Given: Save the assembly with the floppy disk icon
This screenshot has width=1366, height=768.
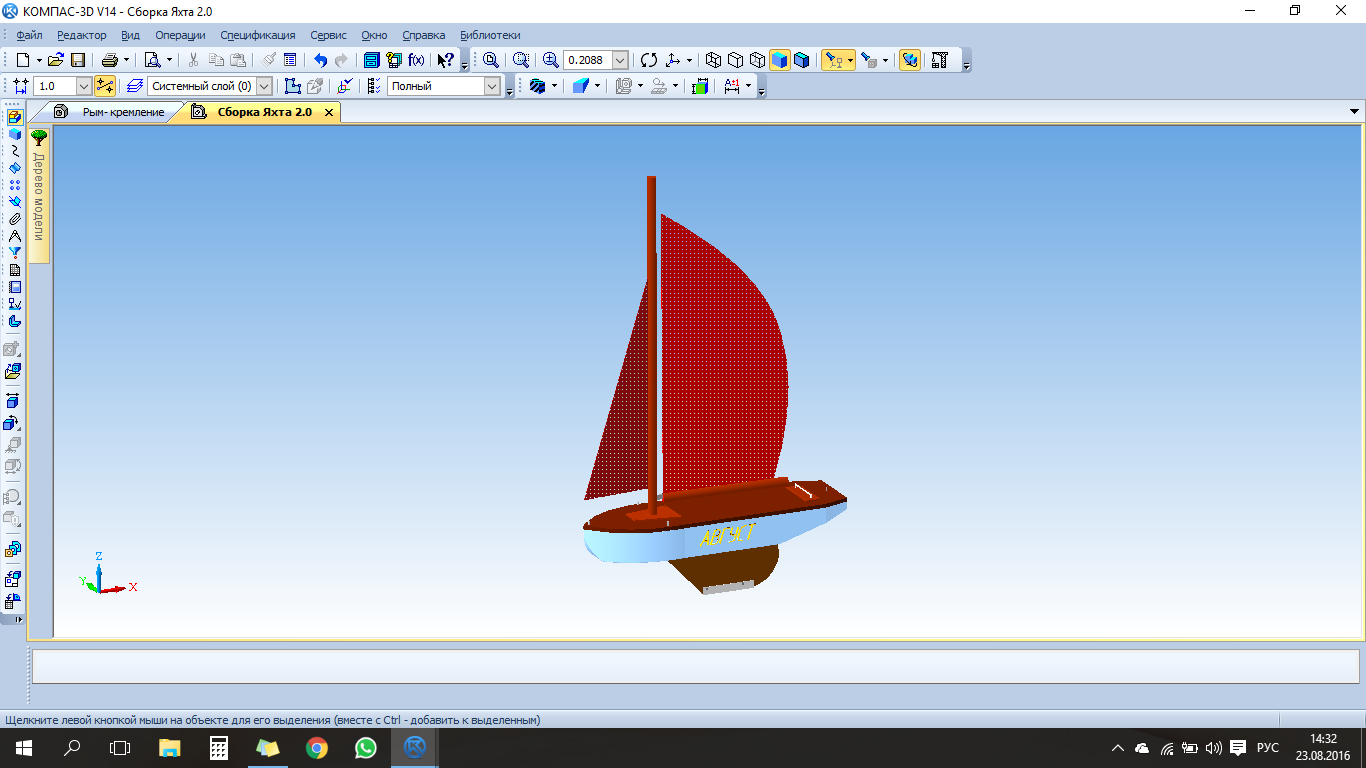Looking at the screenshot, I should coord(78,60).
